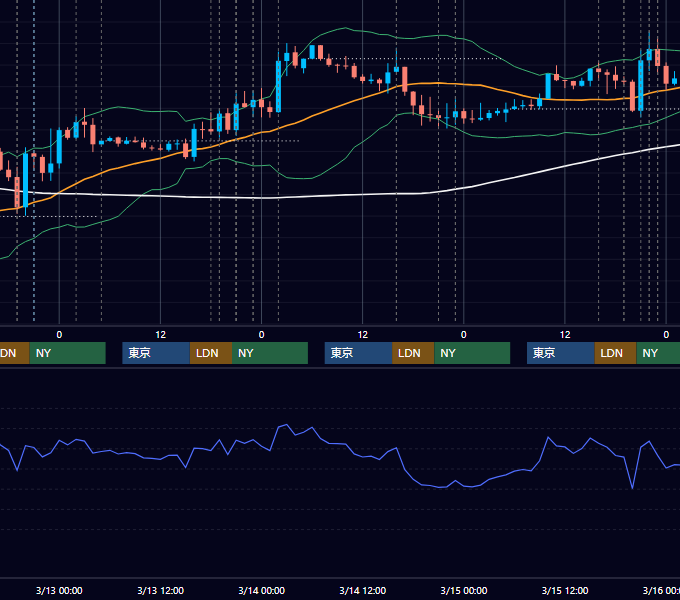Click the 3/14 12:00 time axis label
680x600 pixels.
(x=363, y=590)
